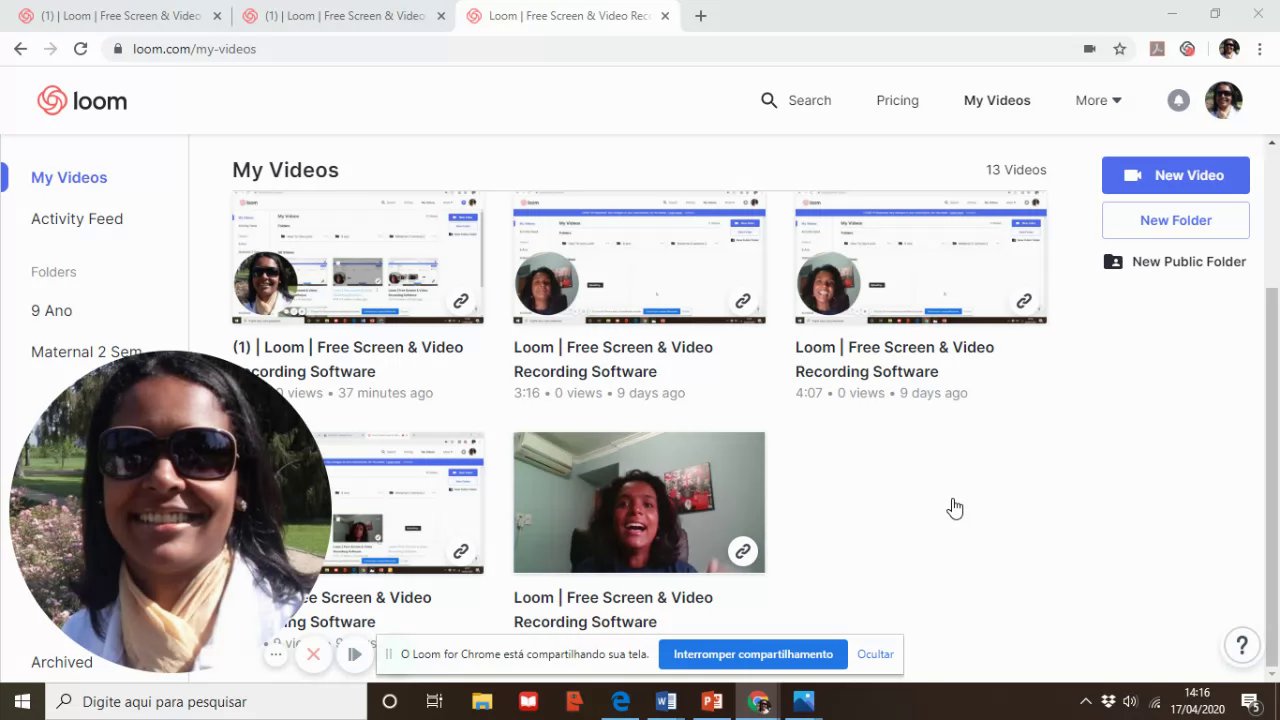The height and width of the screenshot is (720, 1280).
Task: Select My Videos in the sidebar
Action: (69, 177)
